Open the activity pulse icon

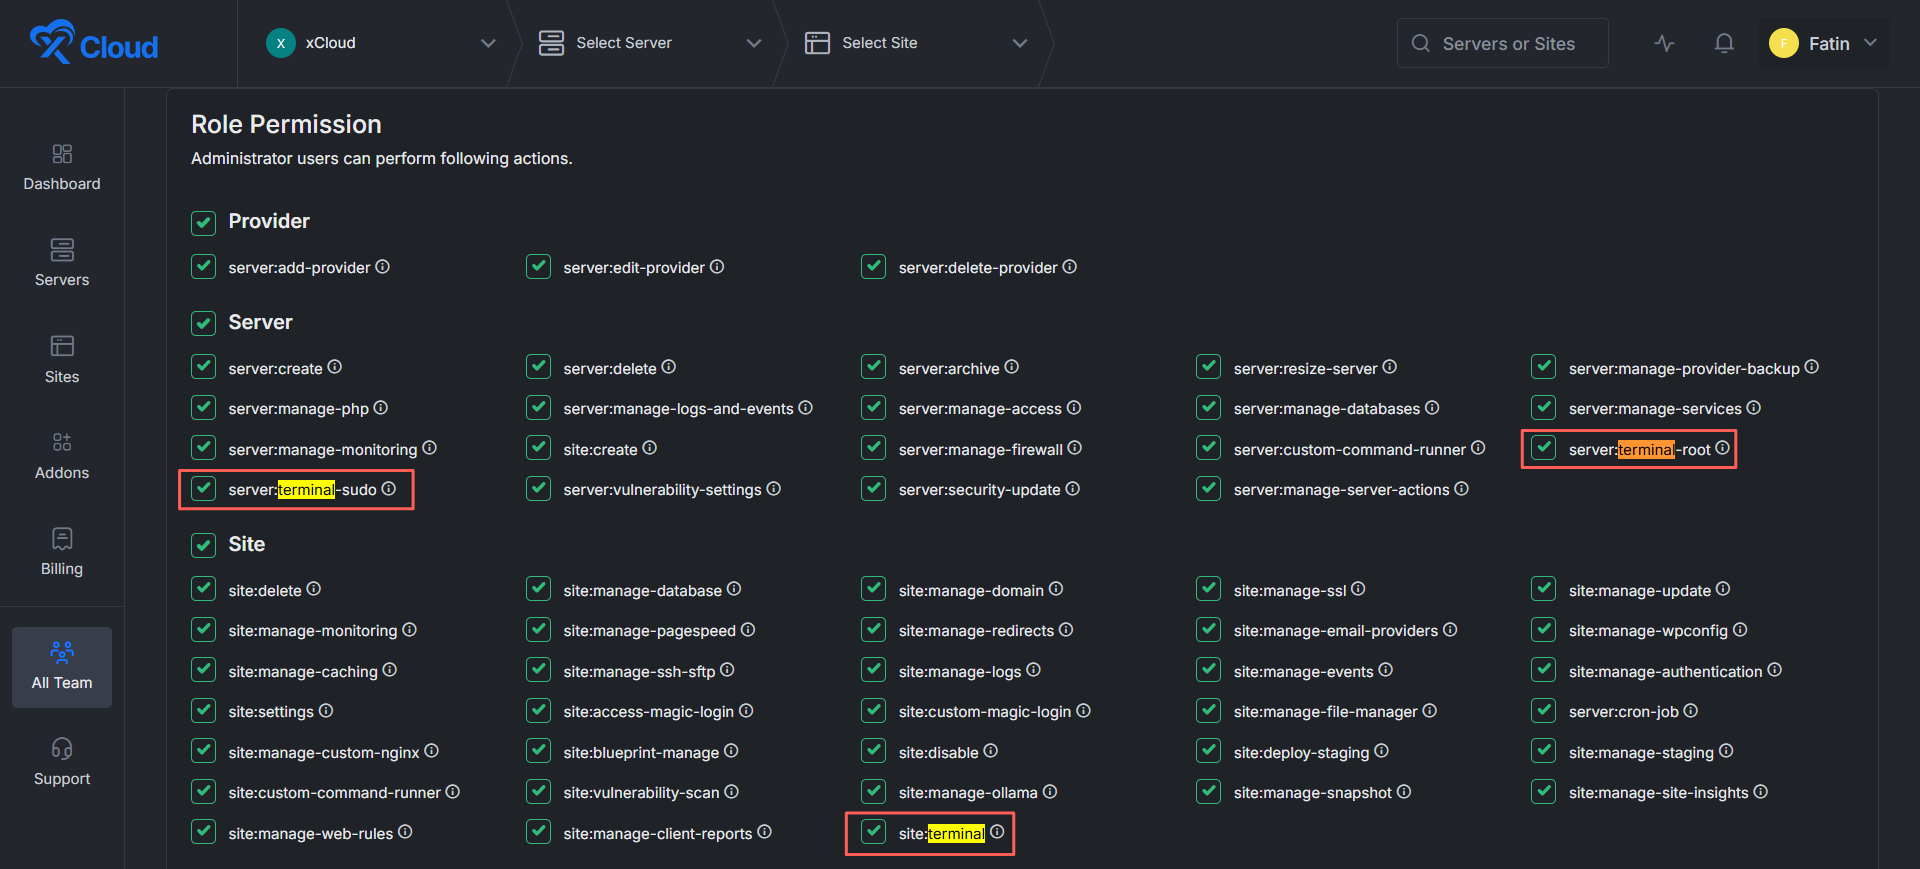(1664, 43)
